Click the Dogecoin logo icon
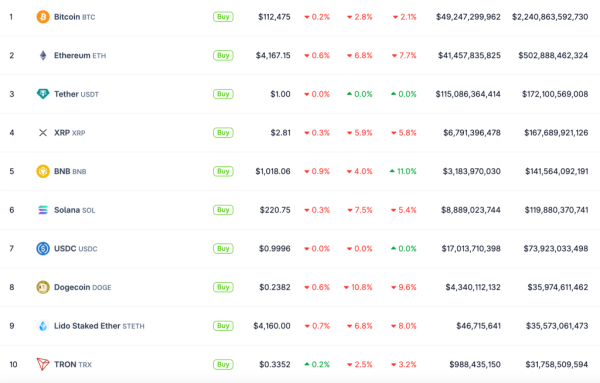This screenshot has height=383, width=600. coord(43,287)
